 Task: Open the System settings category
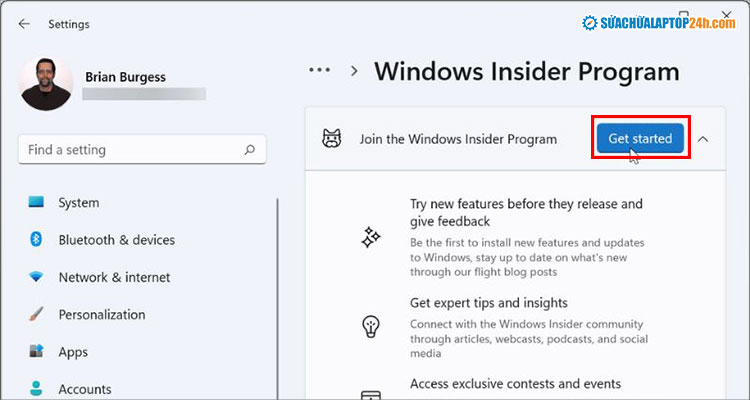[x=78, y=202]
